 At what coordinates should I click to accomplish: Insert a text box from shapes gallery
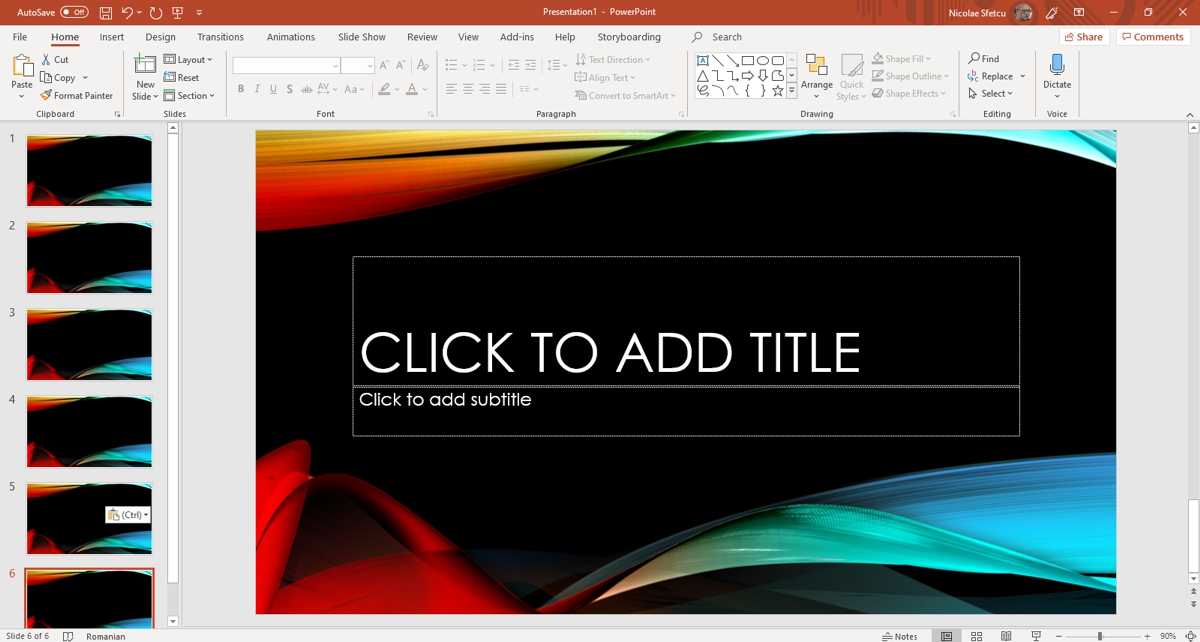click(703, 61)
